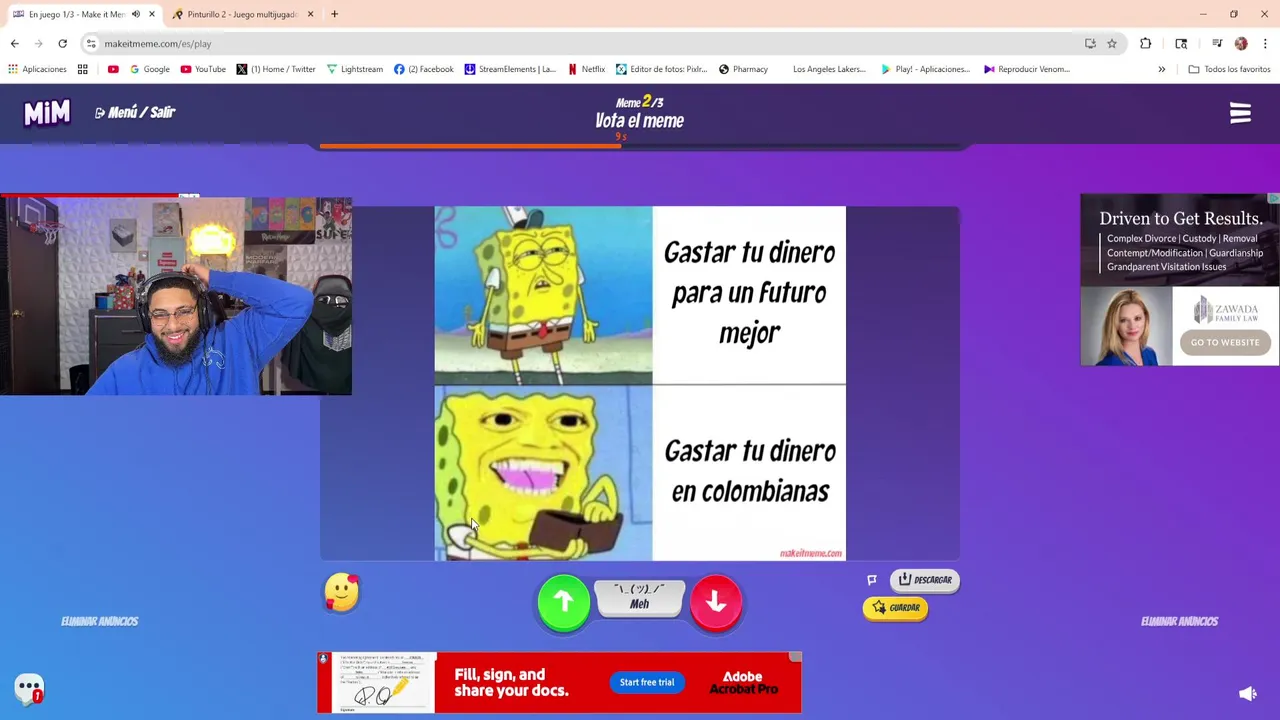
Task: Toggle game sound speaker icon
Action: pyautogui.click(x=1248, y=694)
